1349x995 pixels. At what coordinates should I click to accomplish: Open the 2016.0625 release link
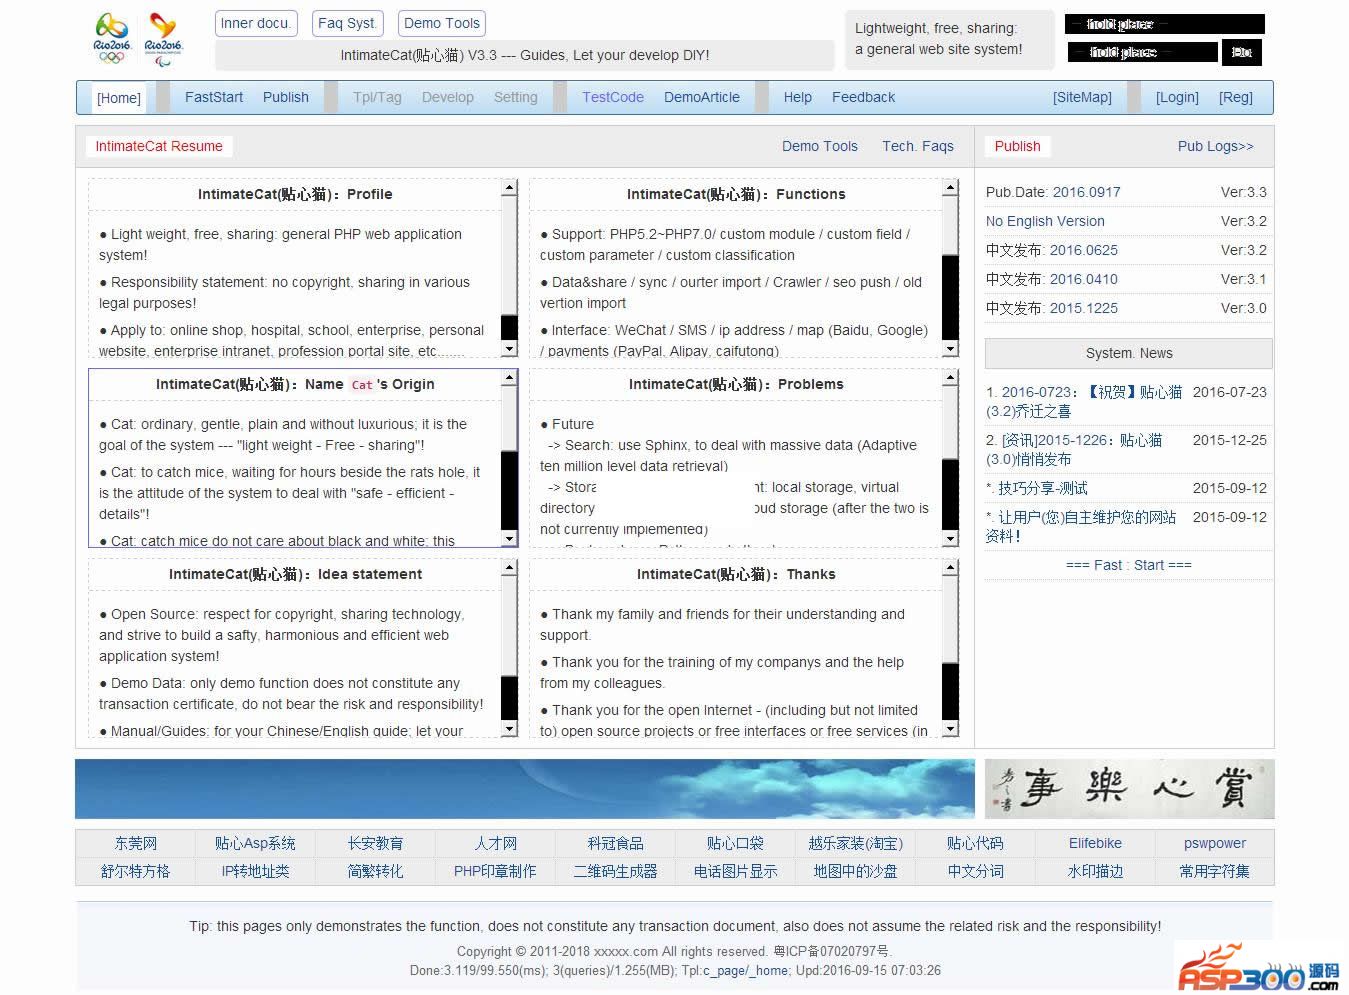(1084, 250)
